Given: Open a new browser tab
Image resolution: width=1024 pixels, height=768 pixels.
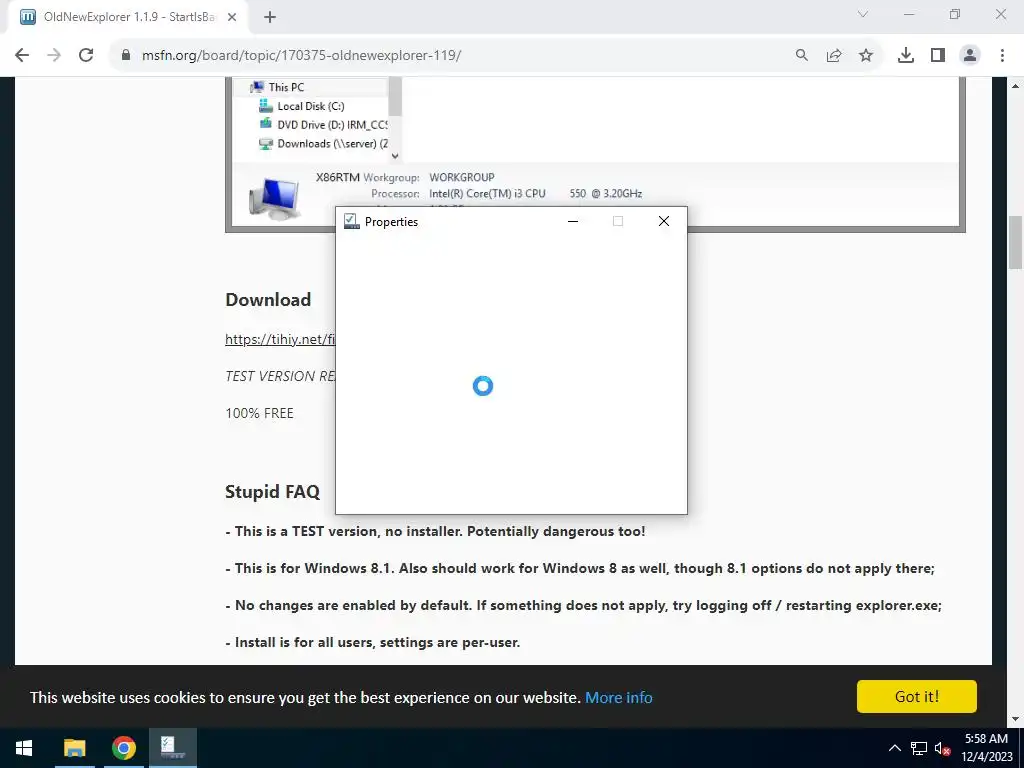Looking at the screenshot, I should 270,17.
